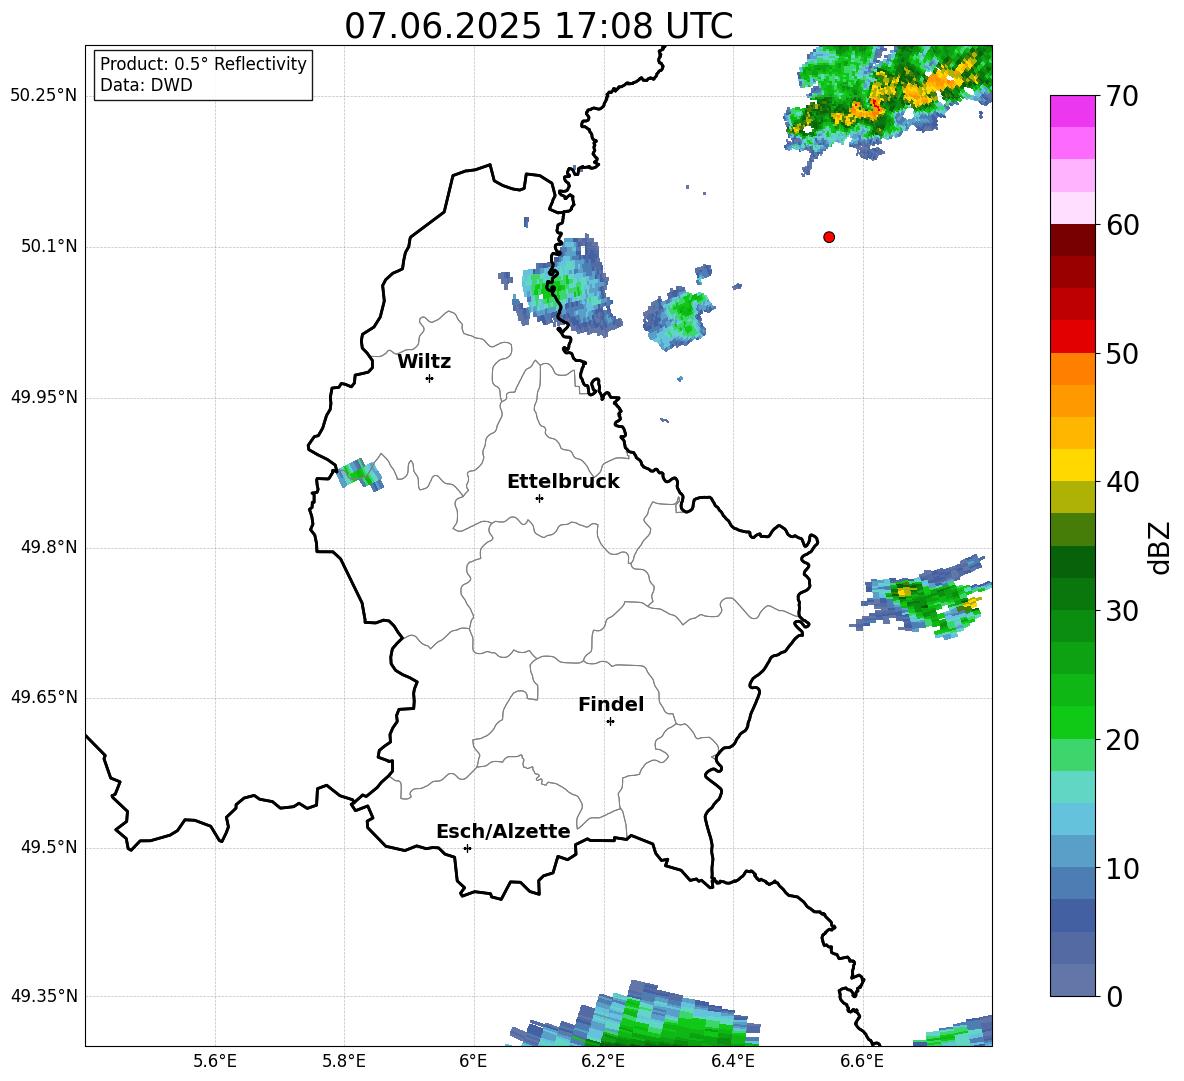
Task: Click the Ettelbruck station cross marker
Action: pos(539,498)
